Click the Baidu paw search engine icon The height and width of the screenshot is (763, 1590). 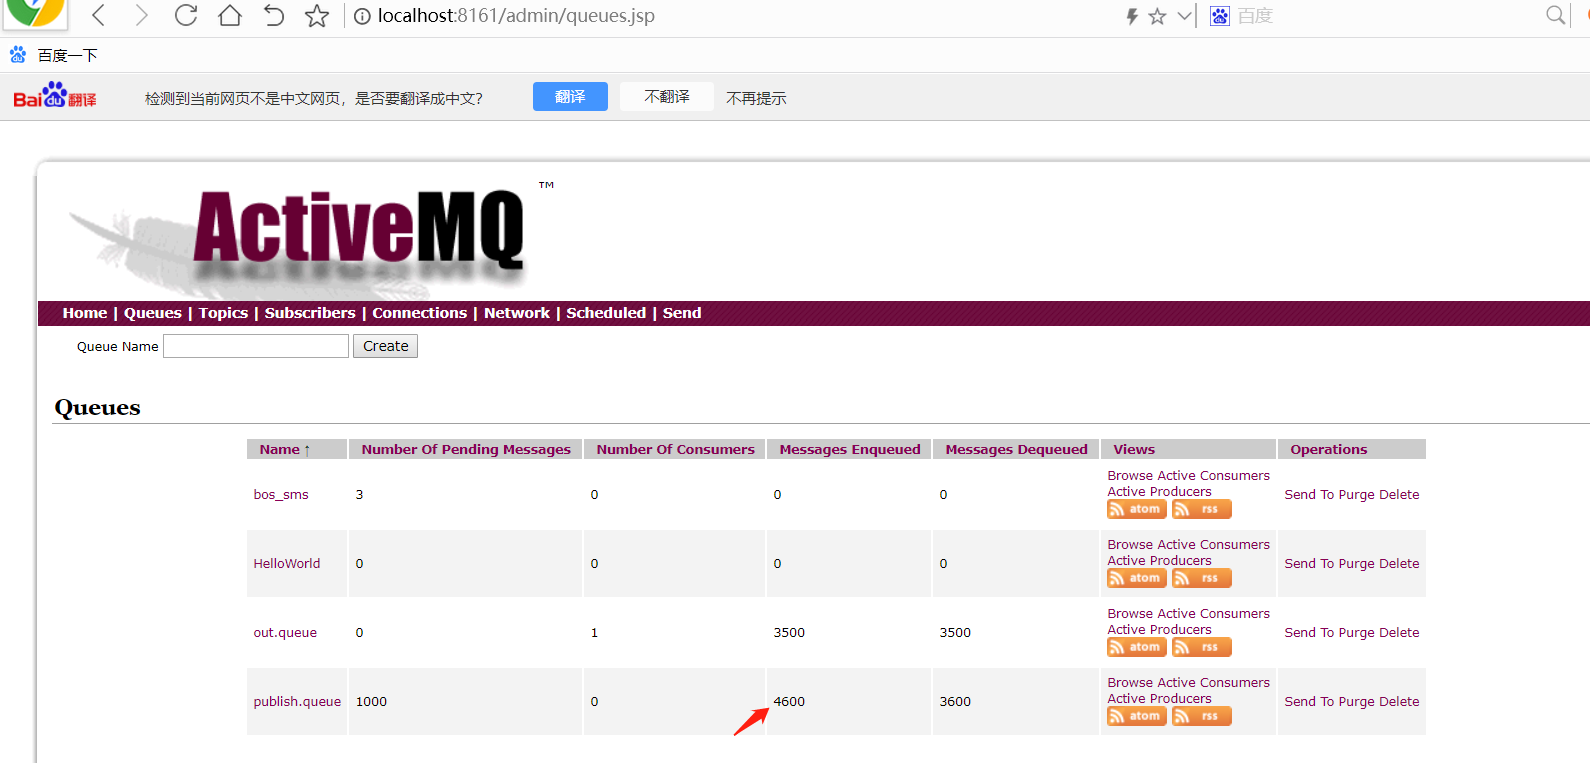tap(1220, 16)
